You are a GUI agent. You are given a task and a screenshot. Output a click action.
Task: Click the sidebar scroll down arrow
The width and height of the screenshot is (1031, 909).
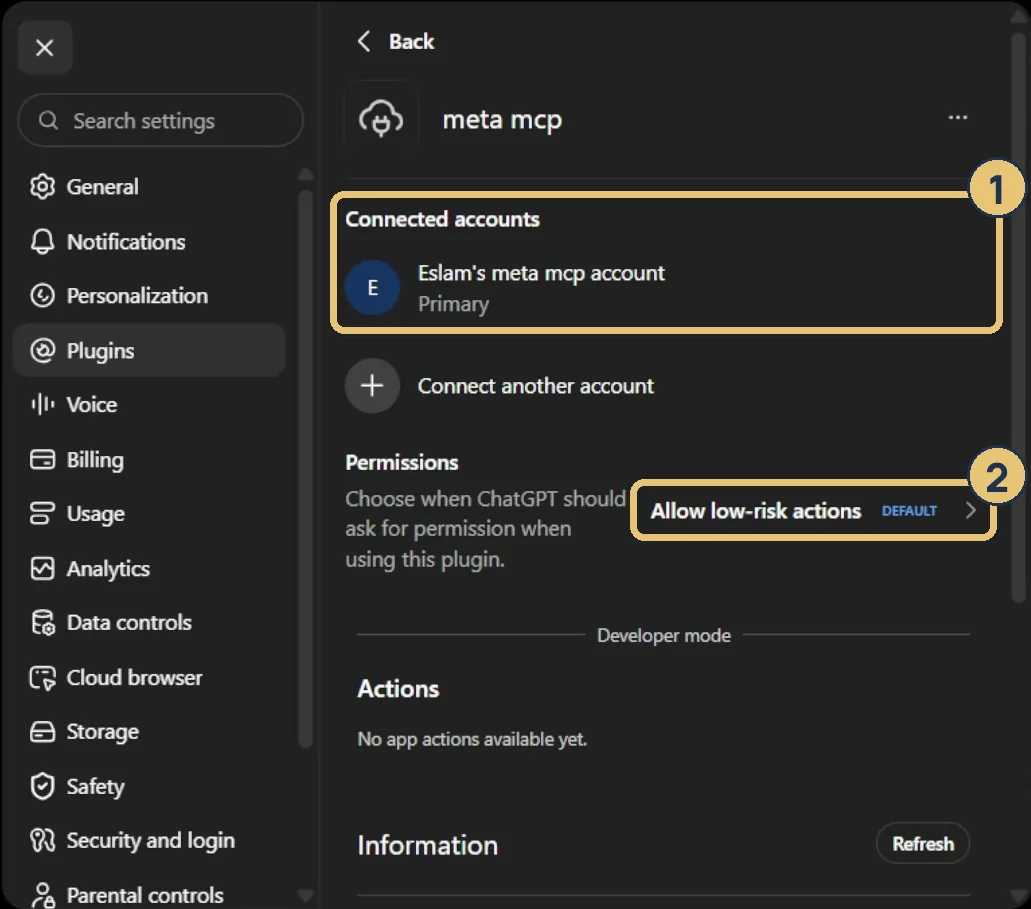(305, 895)
